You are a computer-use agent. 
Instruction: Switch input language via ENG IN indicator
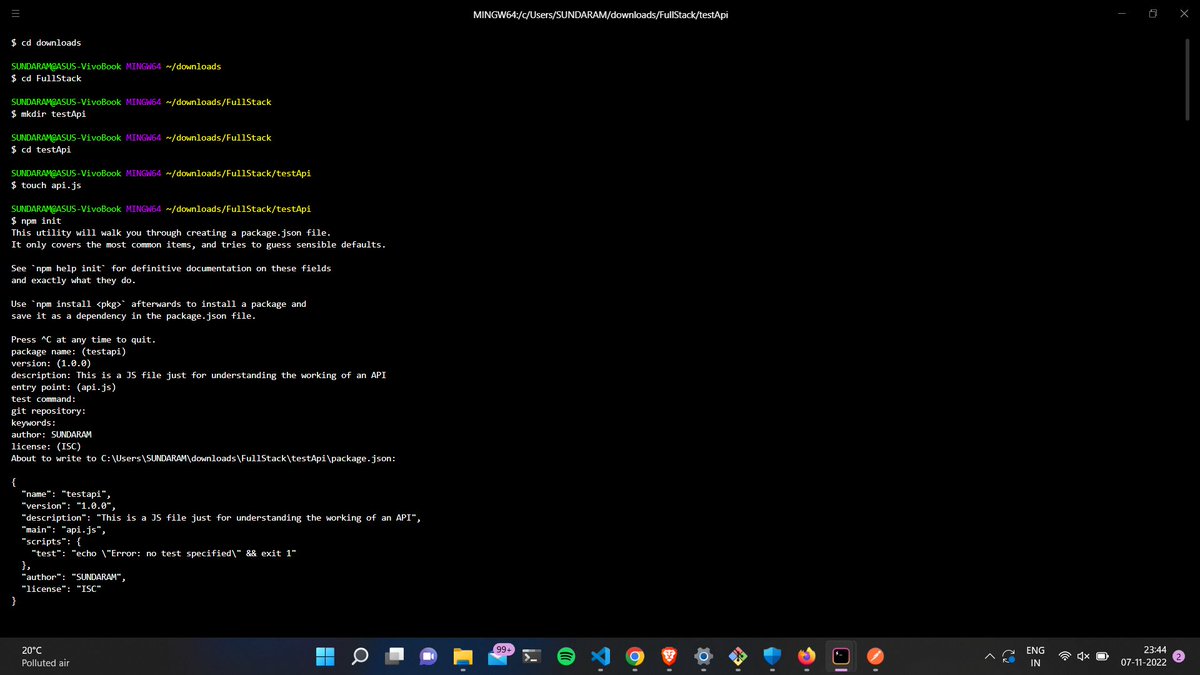tap(1035, 656)
